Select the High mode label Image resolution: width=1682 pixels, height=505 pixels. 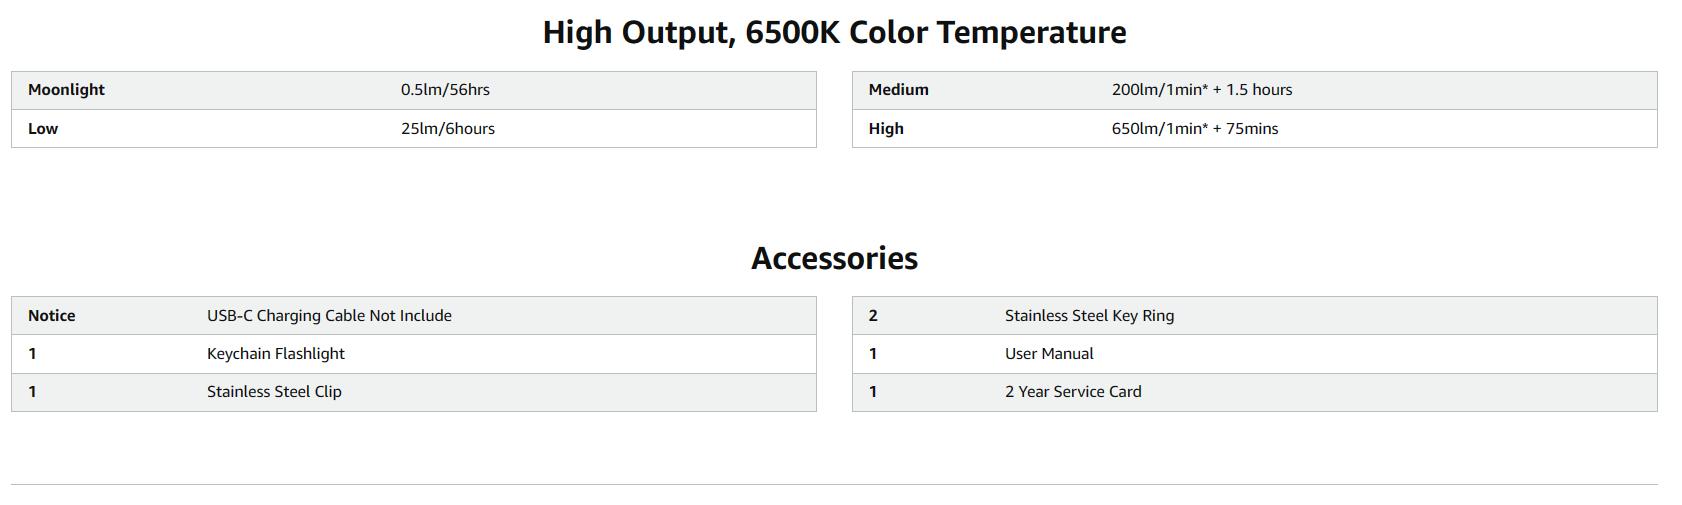886,129
